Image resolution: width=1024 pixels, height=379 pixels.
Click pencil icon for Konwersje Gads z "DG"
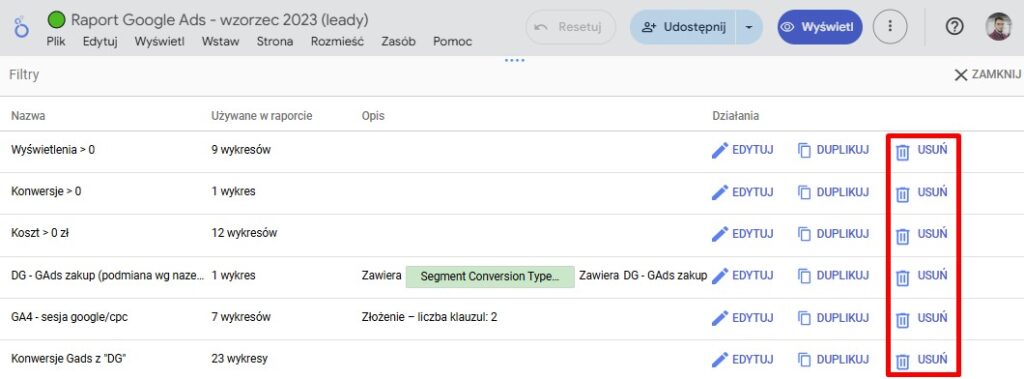tap(719, 359)
